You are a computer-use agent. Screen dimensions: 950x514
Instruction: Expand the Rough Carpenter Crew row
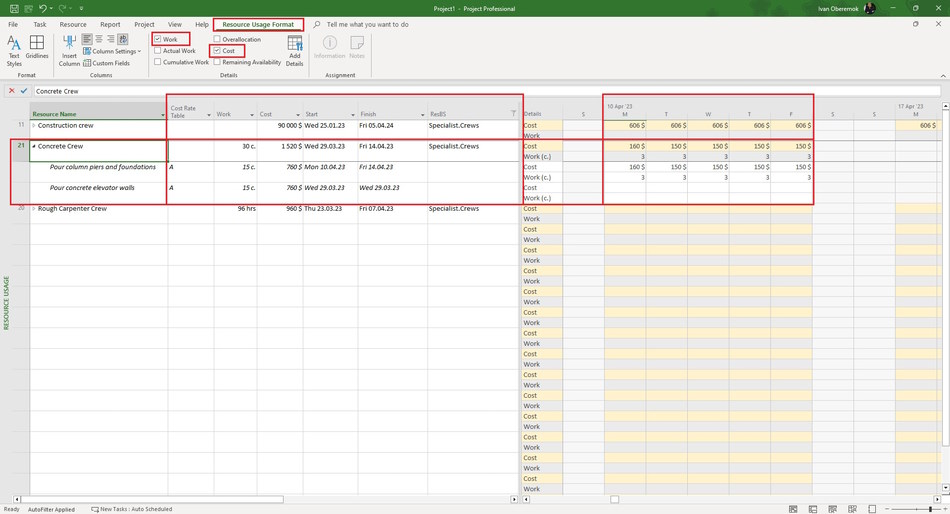[x=34, y=209]
